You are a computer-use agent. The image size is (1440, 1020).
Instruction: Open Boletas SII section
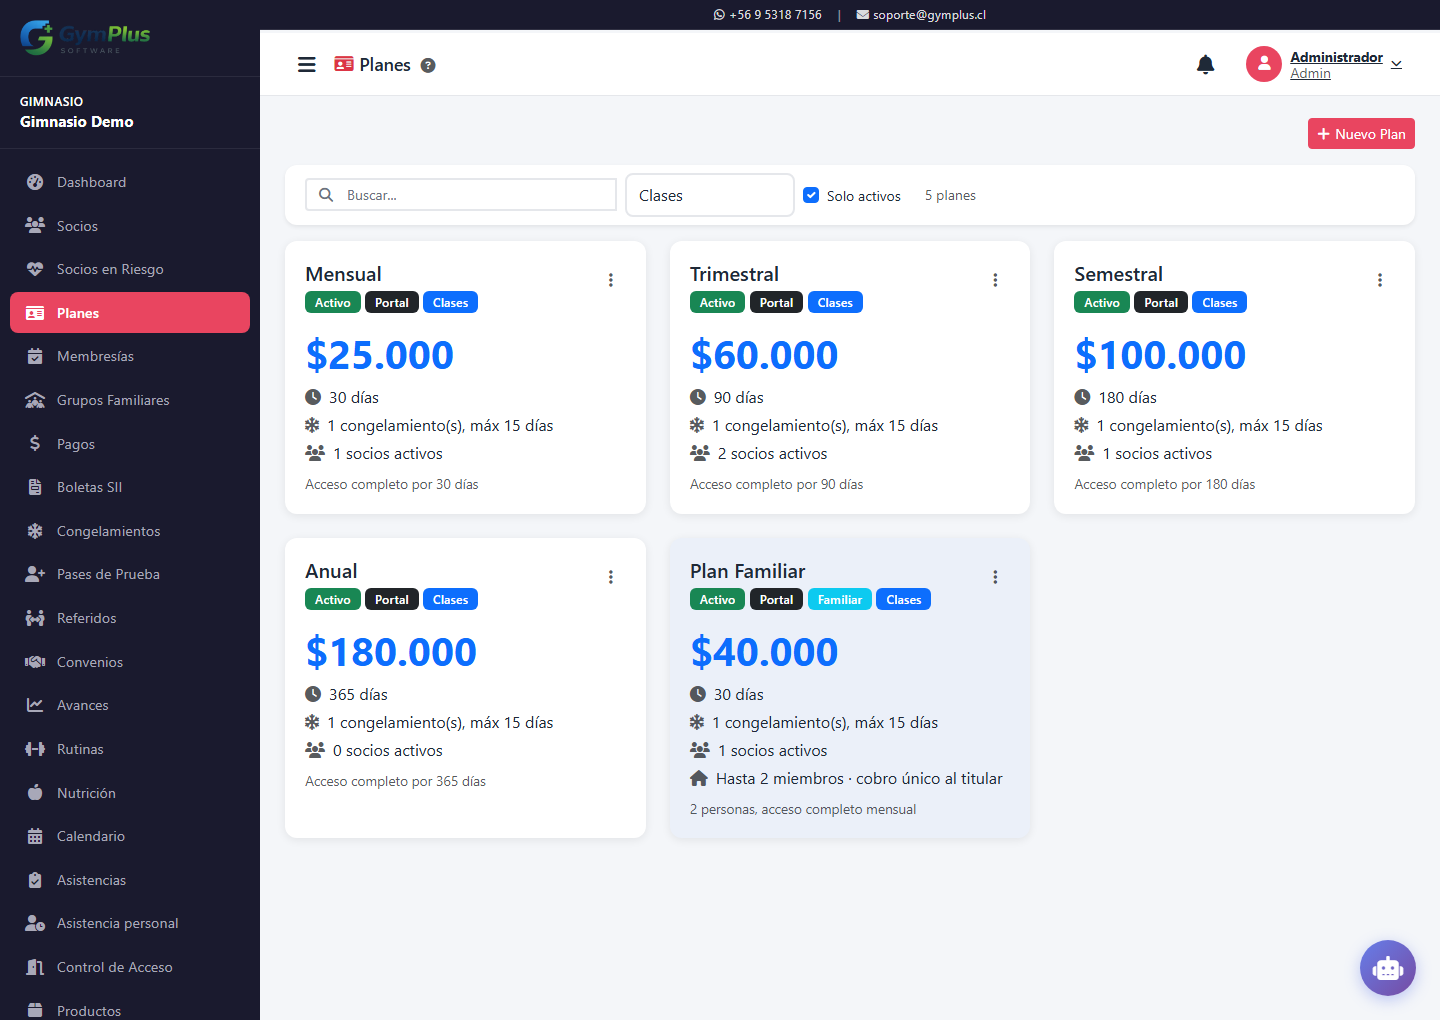[130, 487]
